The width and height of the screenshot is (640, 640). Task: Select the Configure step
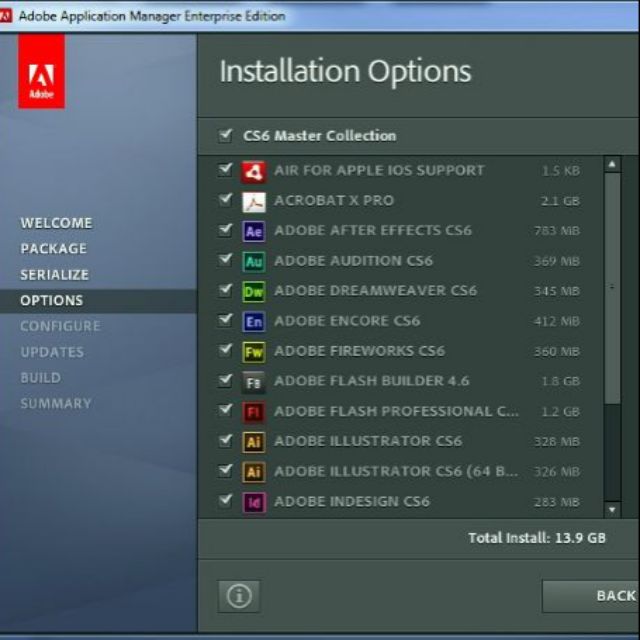[x=60, y=326]
